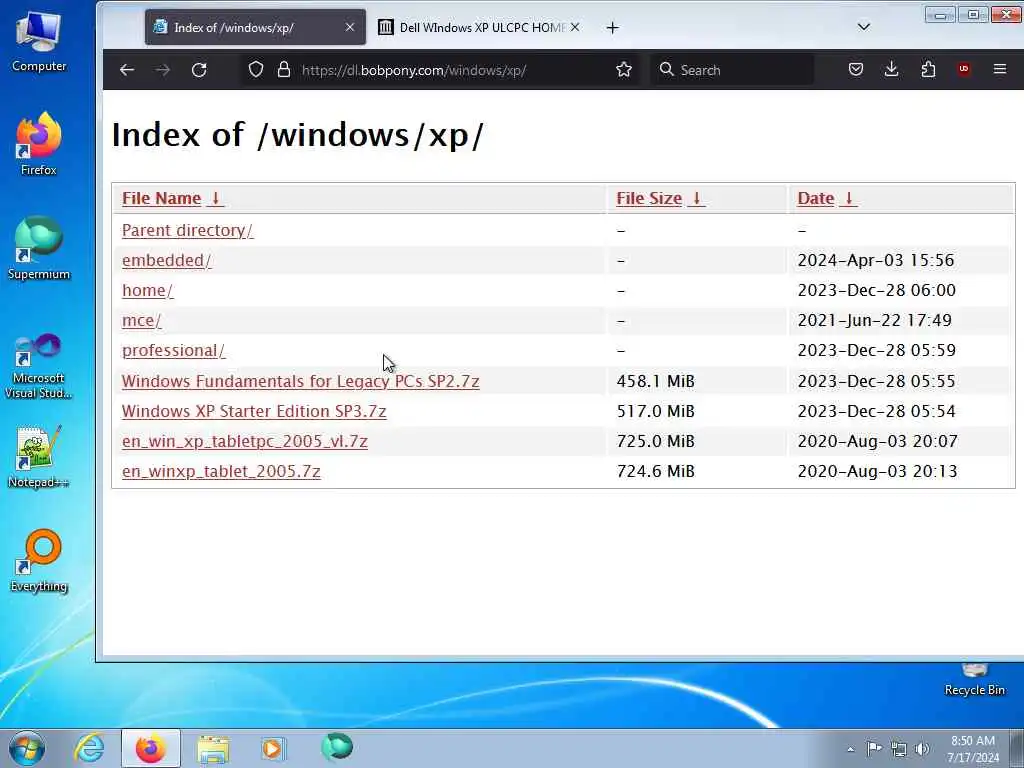Select the 724.6 MiB size cell
This screenshot has height=768, width=1024.
tap(655, 472)
